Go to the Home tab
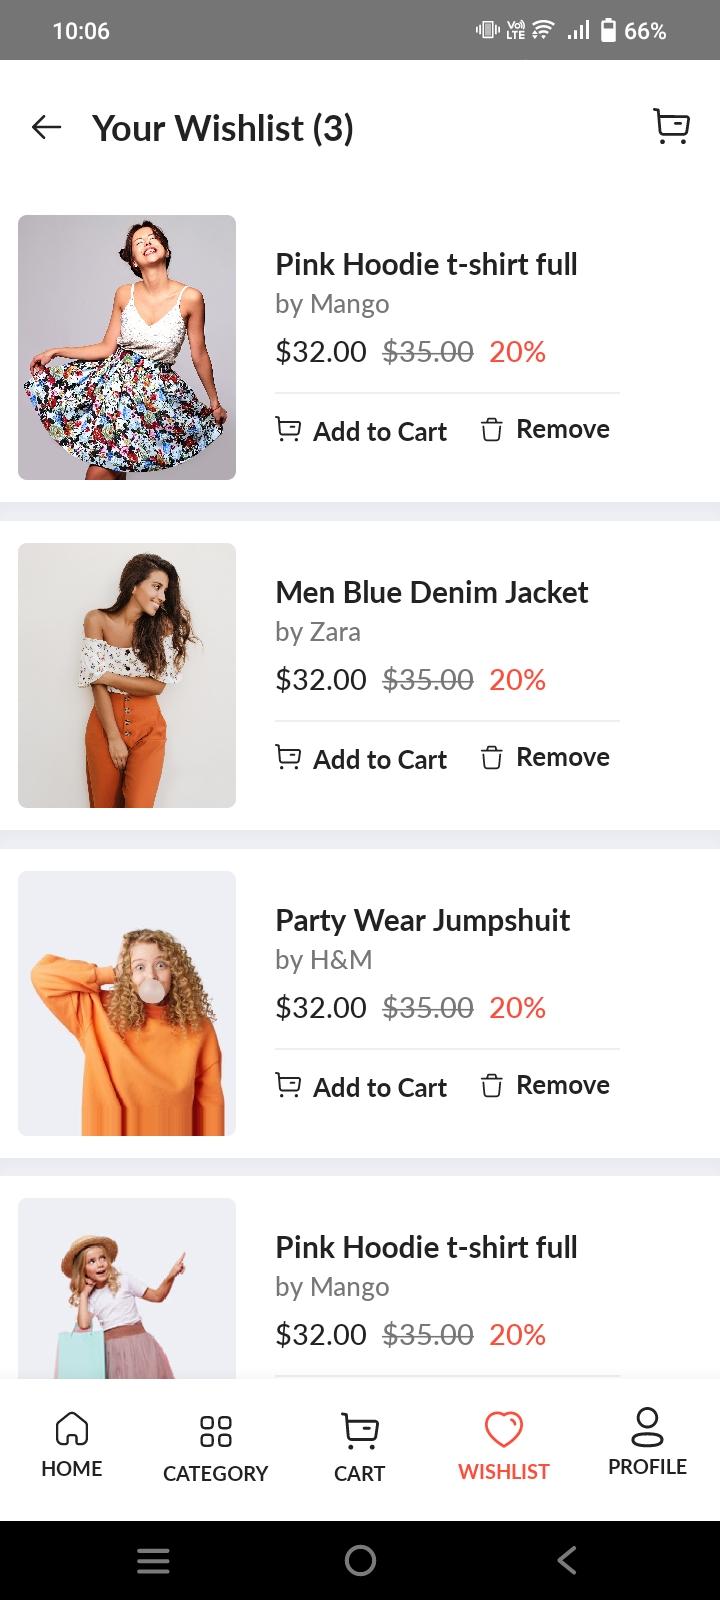 point(72,1444)
